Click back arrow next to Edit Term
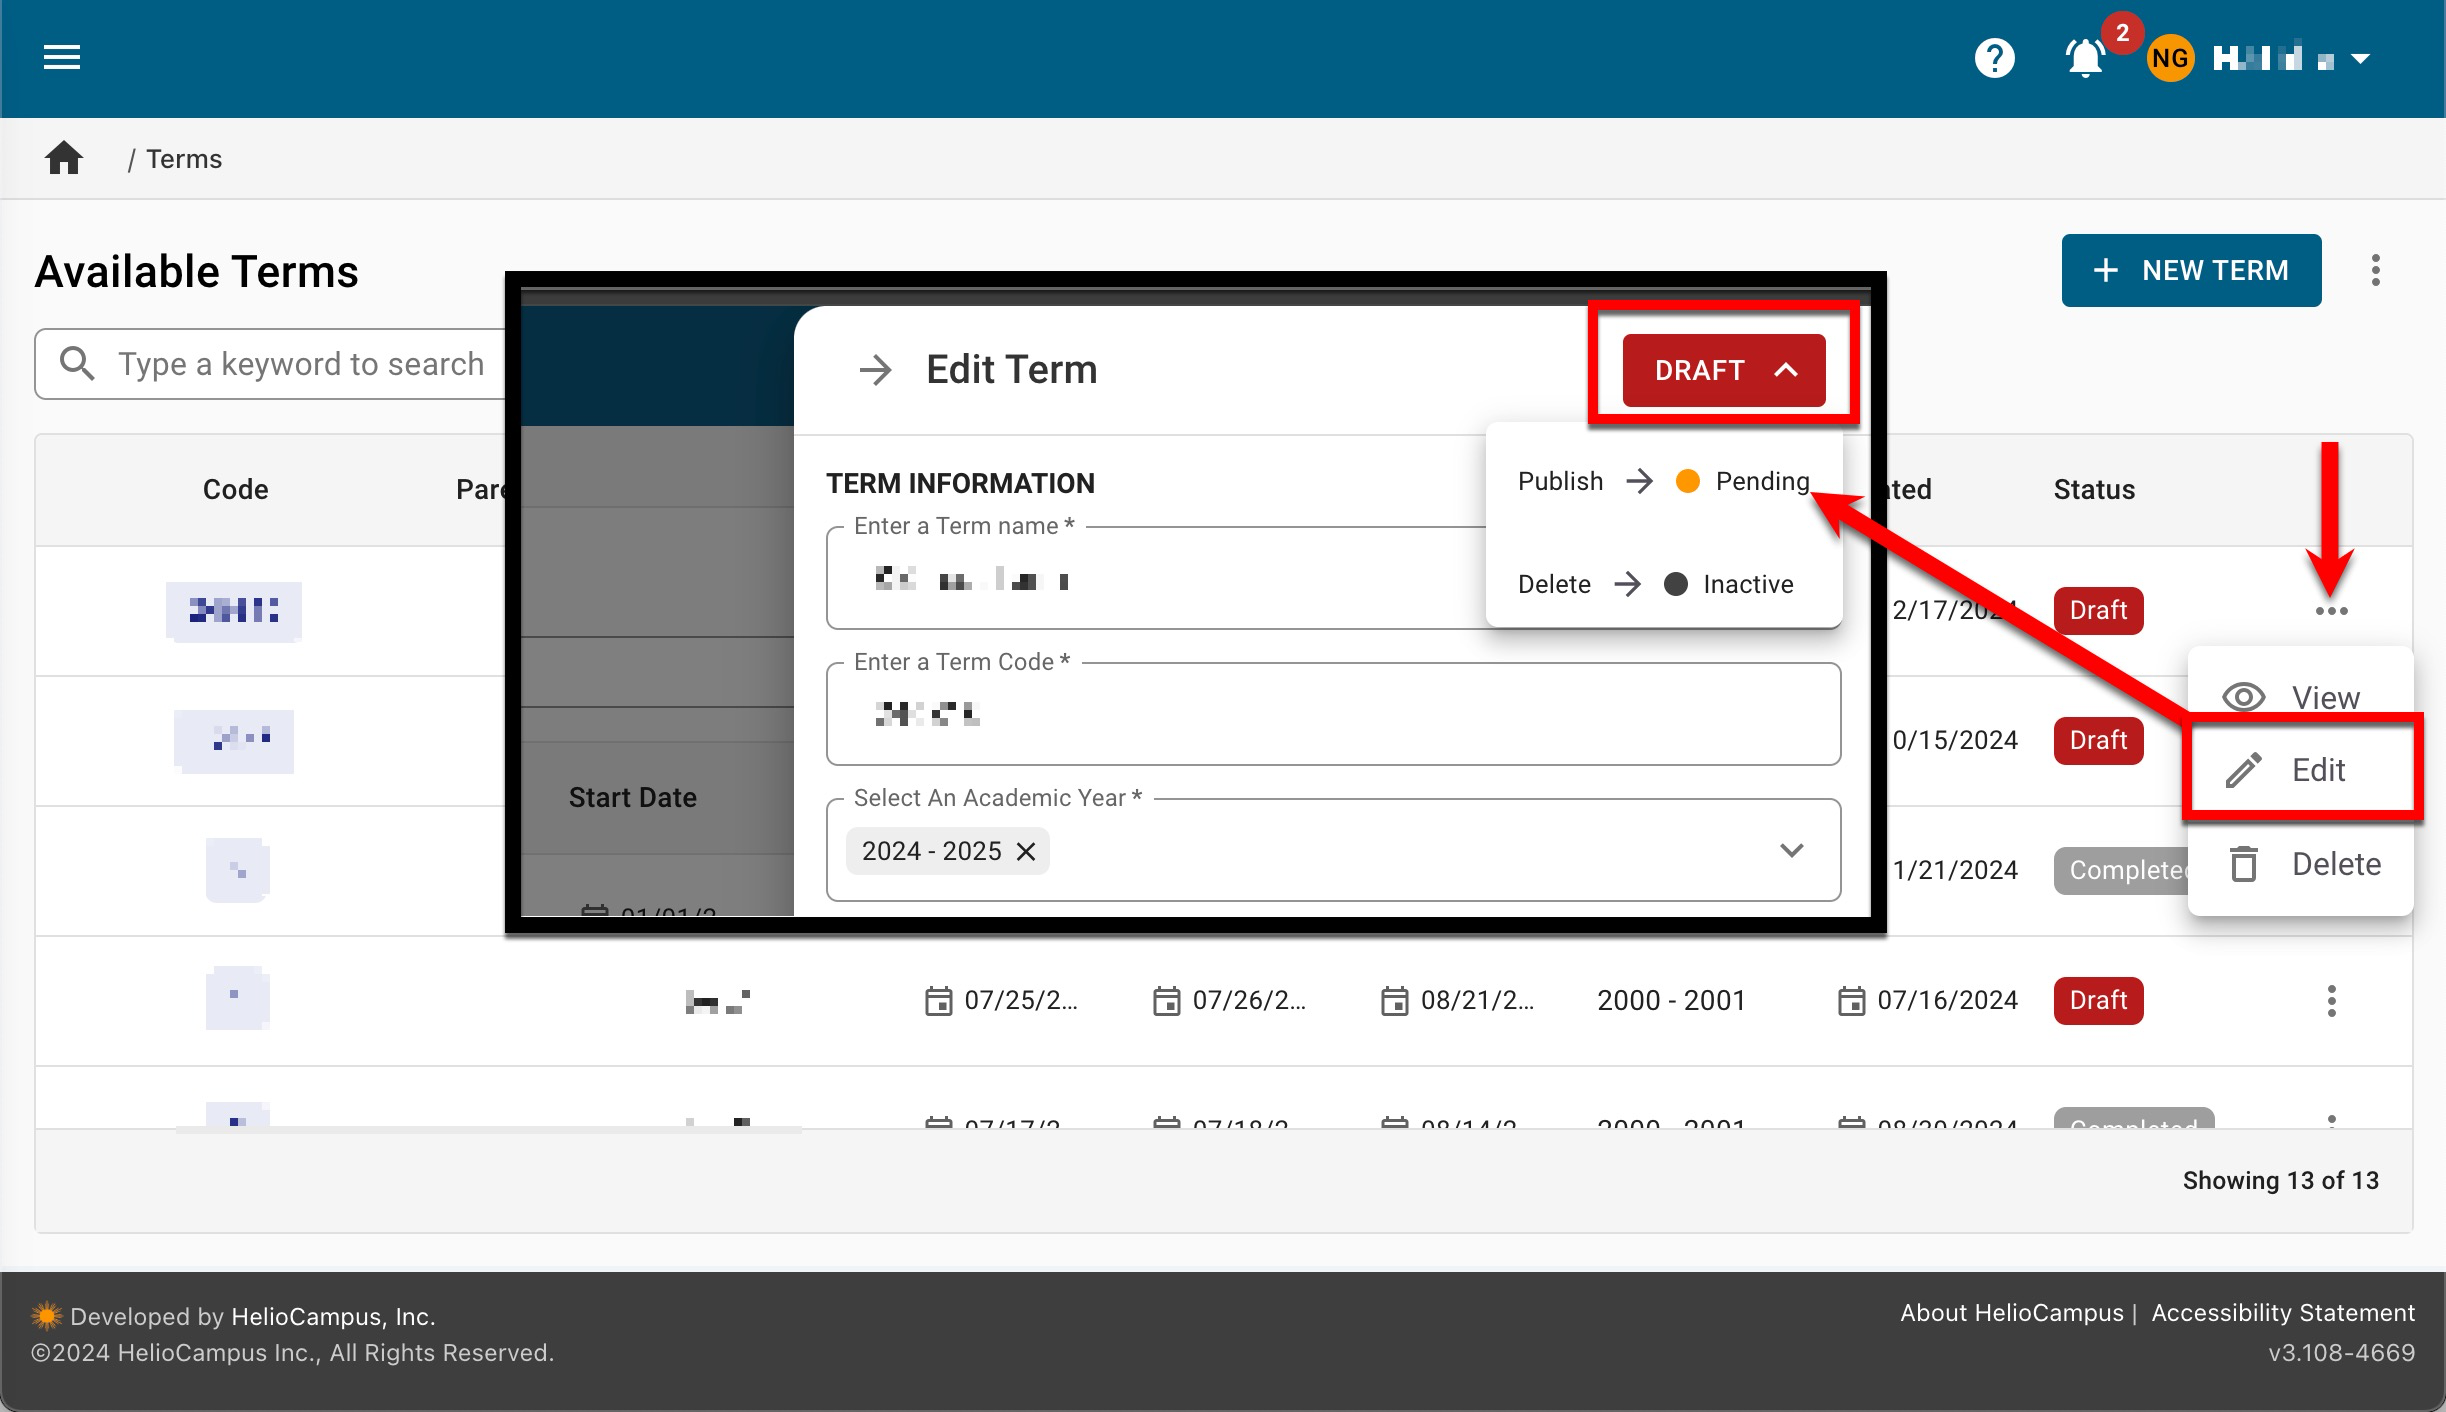2446x1412 pixels. point(875,370)
